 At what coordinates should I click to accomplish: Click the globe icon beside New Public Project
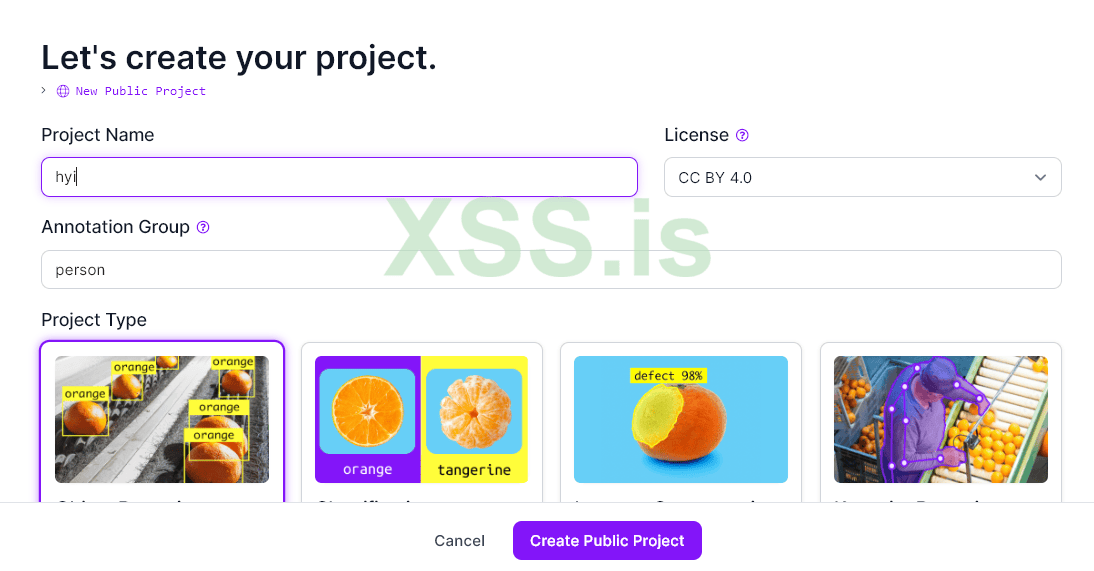coord(63,91)
